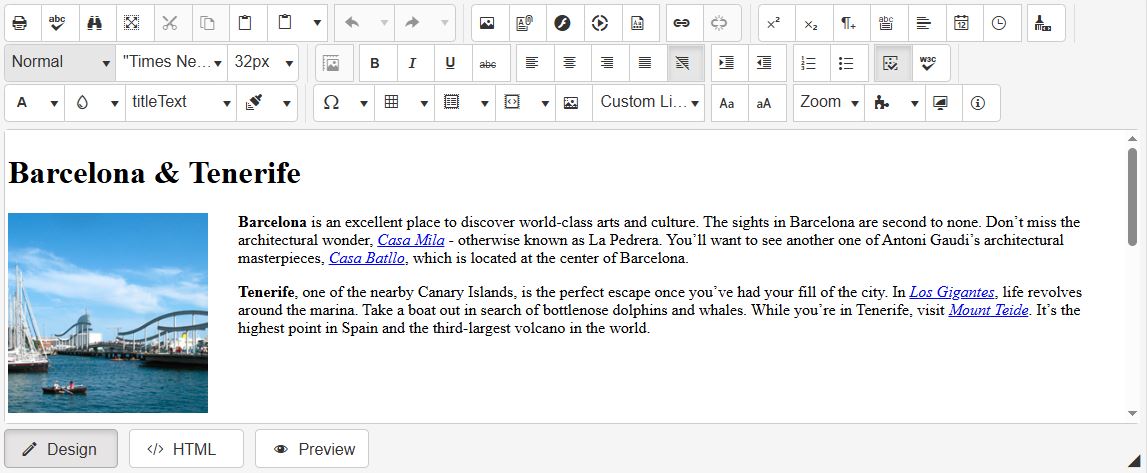
Task: Switch to the HTML tab
Action: click(x=187, y=449)
